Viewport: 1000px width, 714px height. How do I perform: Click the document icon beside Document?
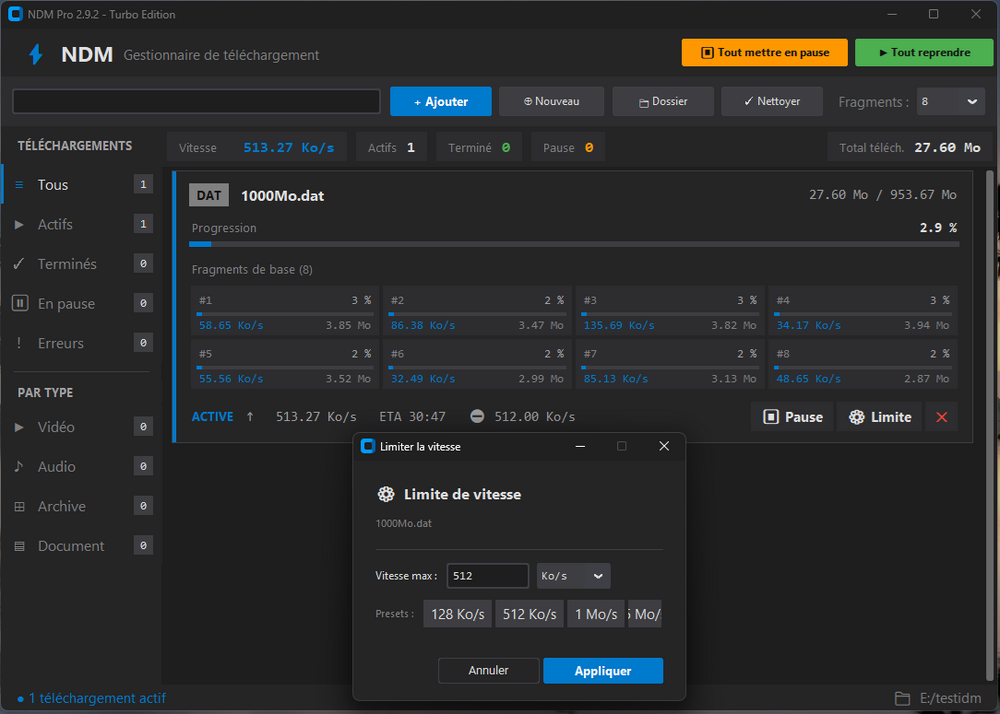click(x=20, y=546)
